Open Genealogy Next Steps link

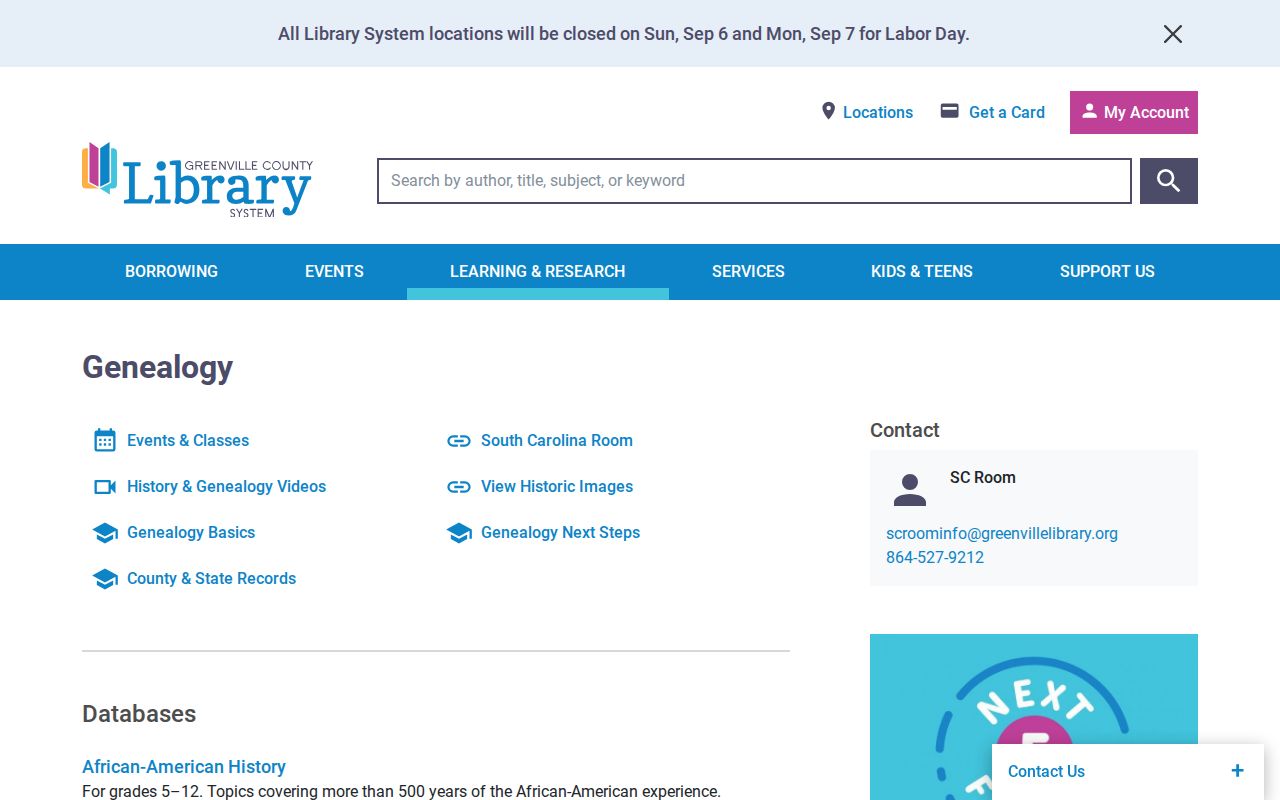click(560, 532)
